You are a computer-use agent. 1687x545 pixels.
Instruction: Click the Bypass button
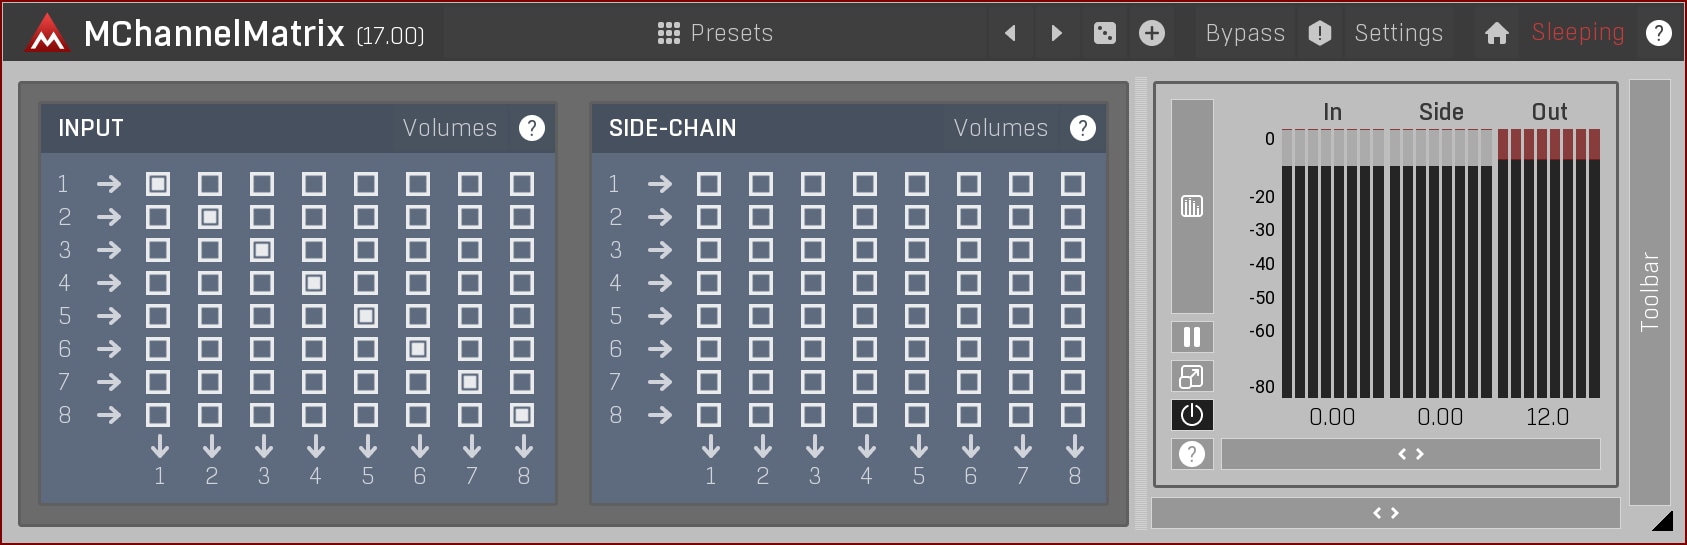1245,33
